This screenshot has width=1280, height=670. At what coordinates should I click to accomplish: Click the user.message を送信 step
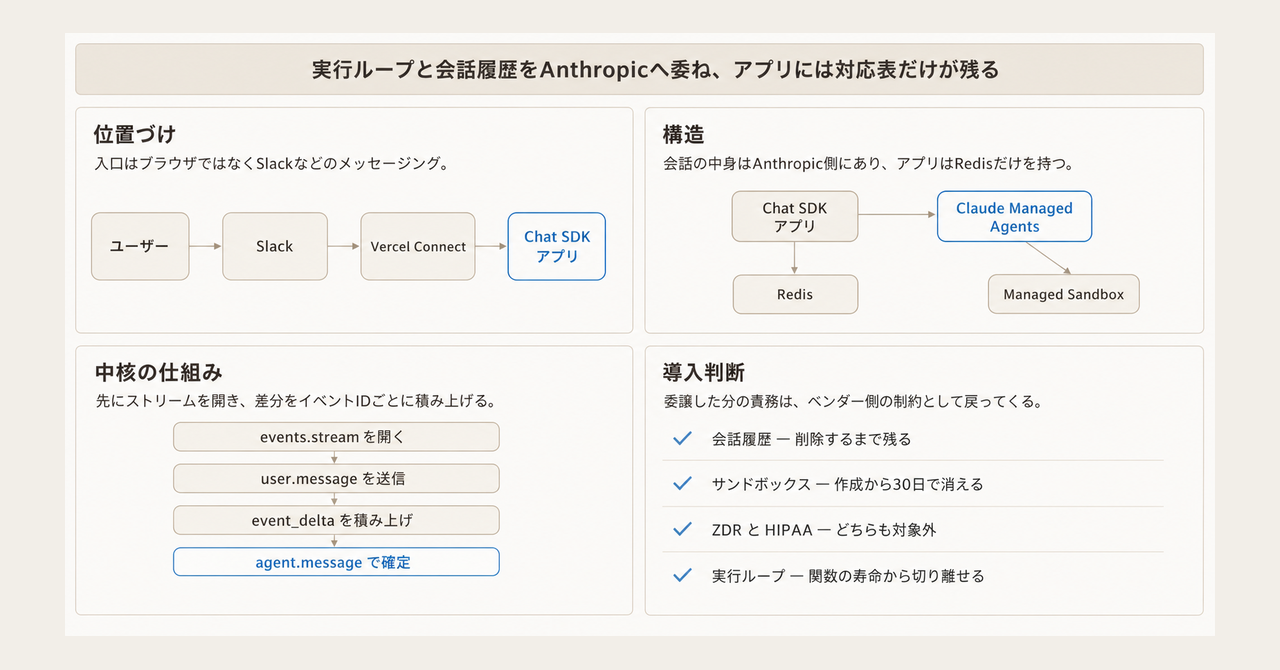[x=336, y=478]
